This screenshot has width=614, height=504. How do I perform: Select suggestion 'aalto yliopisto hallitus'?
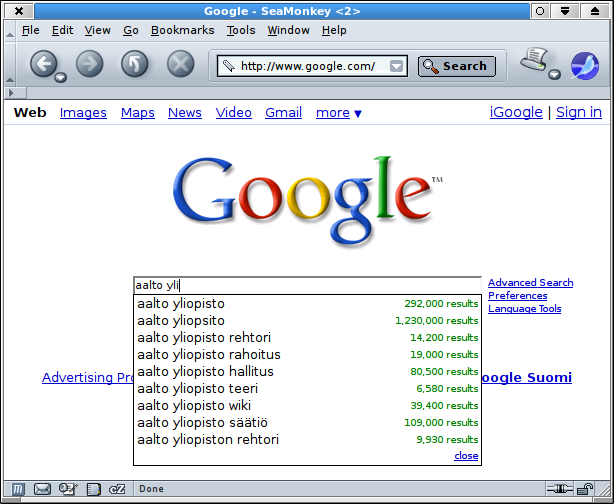(307, 371)
